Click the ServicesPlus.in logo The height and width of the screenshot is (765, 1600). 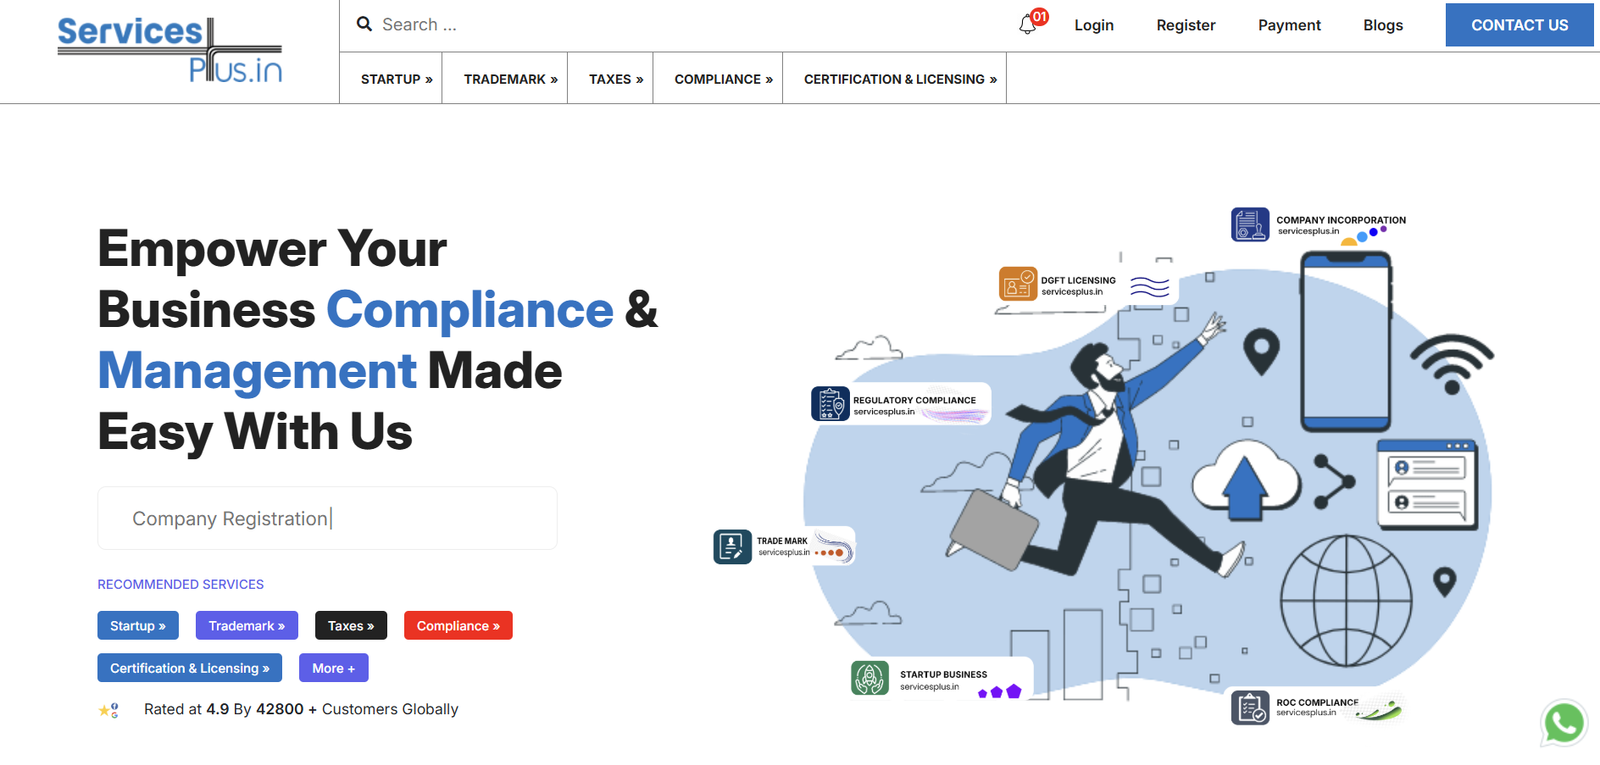170,50
